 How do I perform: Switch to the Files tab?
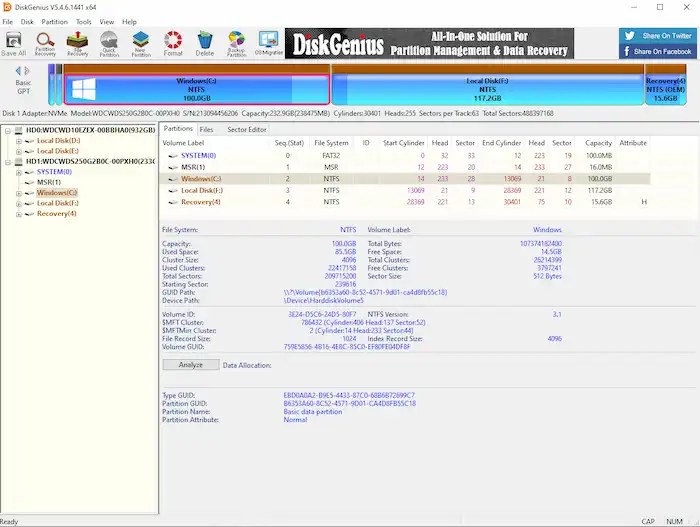[206, 130]
